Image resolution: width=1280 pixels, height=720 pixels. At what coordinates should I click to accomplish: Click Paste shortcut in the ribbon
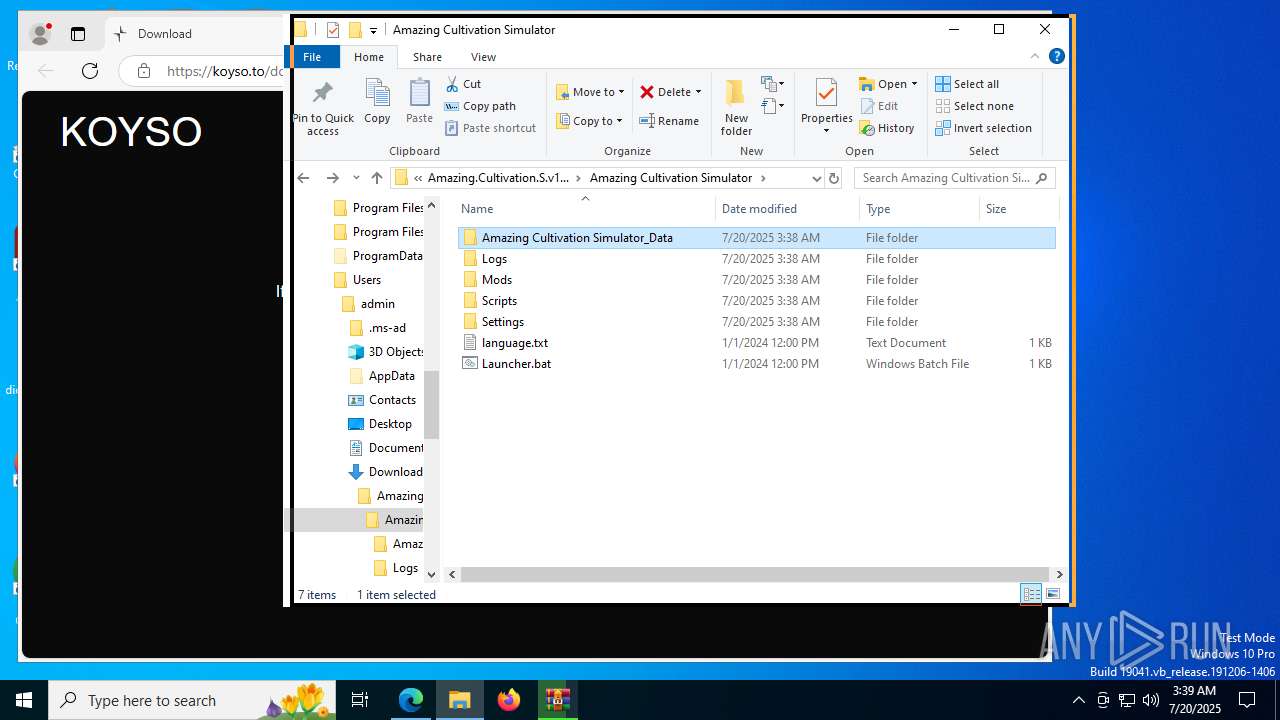(x=490, y=128)
